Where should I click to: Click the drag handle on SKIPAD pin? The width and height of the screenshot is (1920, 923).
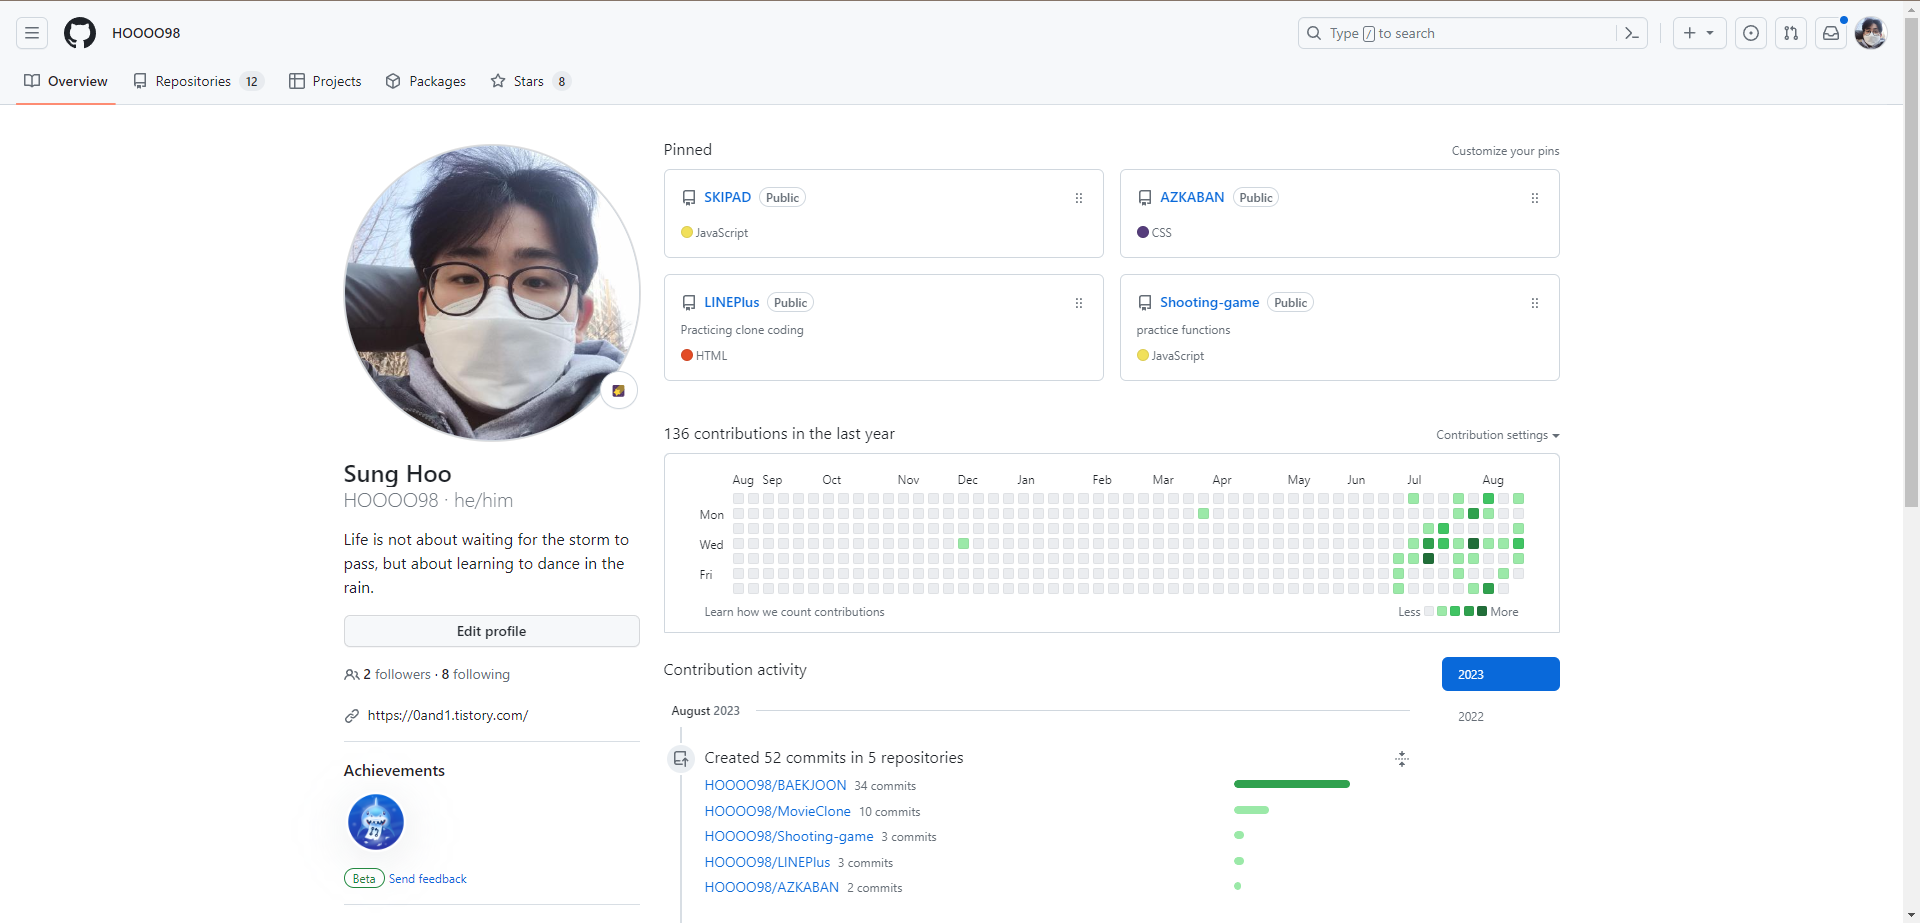[1079, 198]
